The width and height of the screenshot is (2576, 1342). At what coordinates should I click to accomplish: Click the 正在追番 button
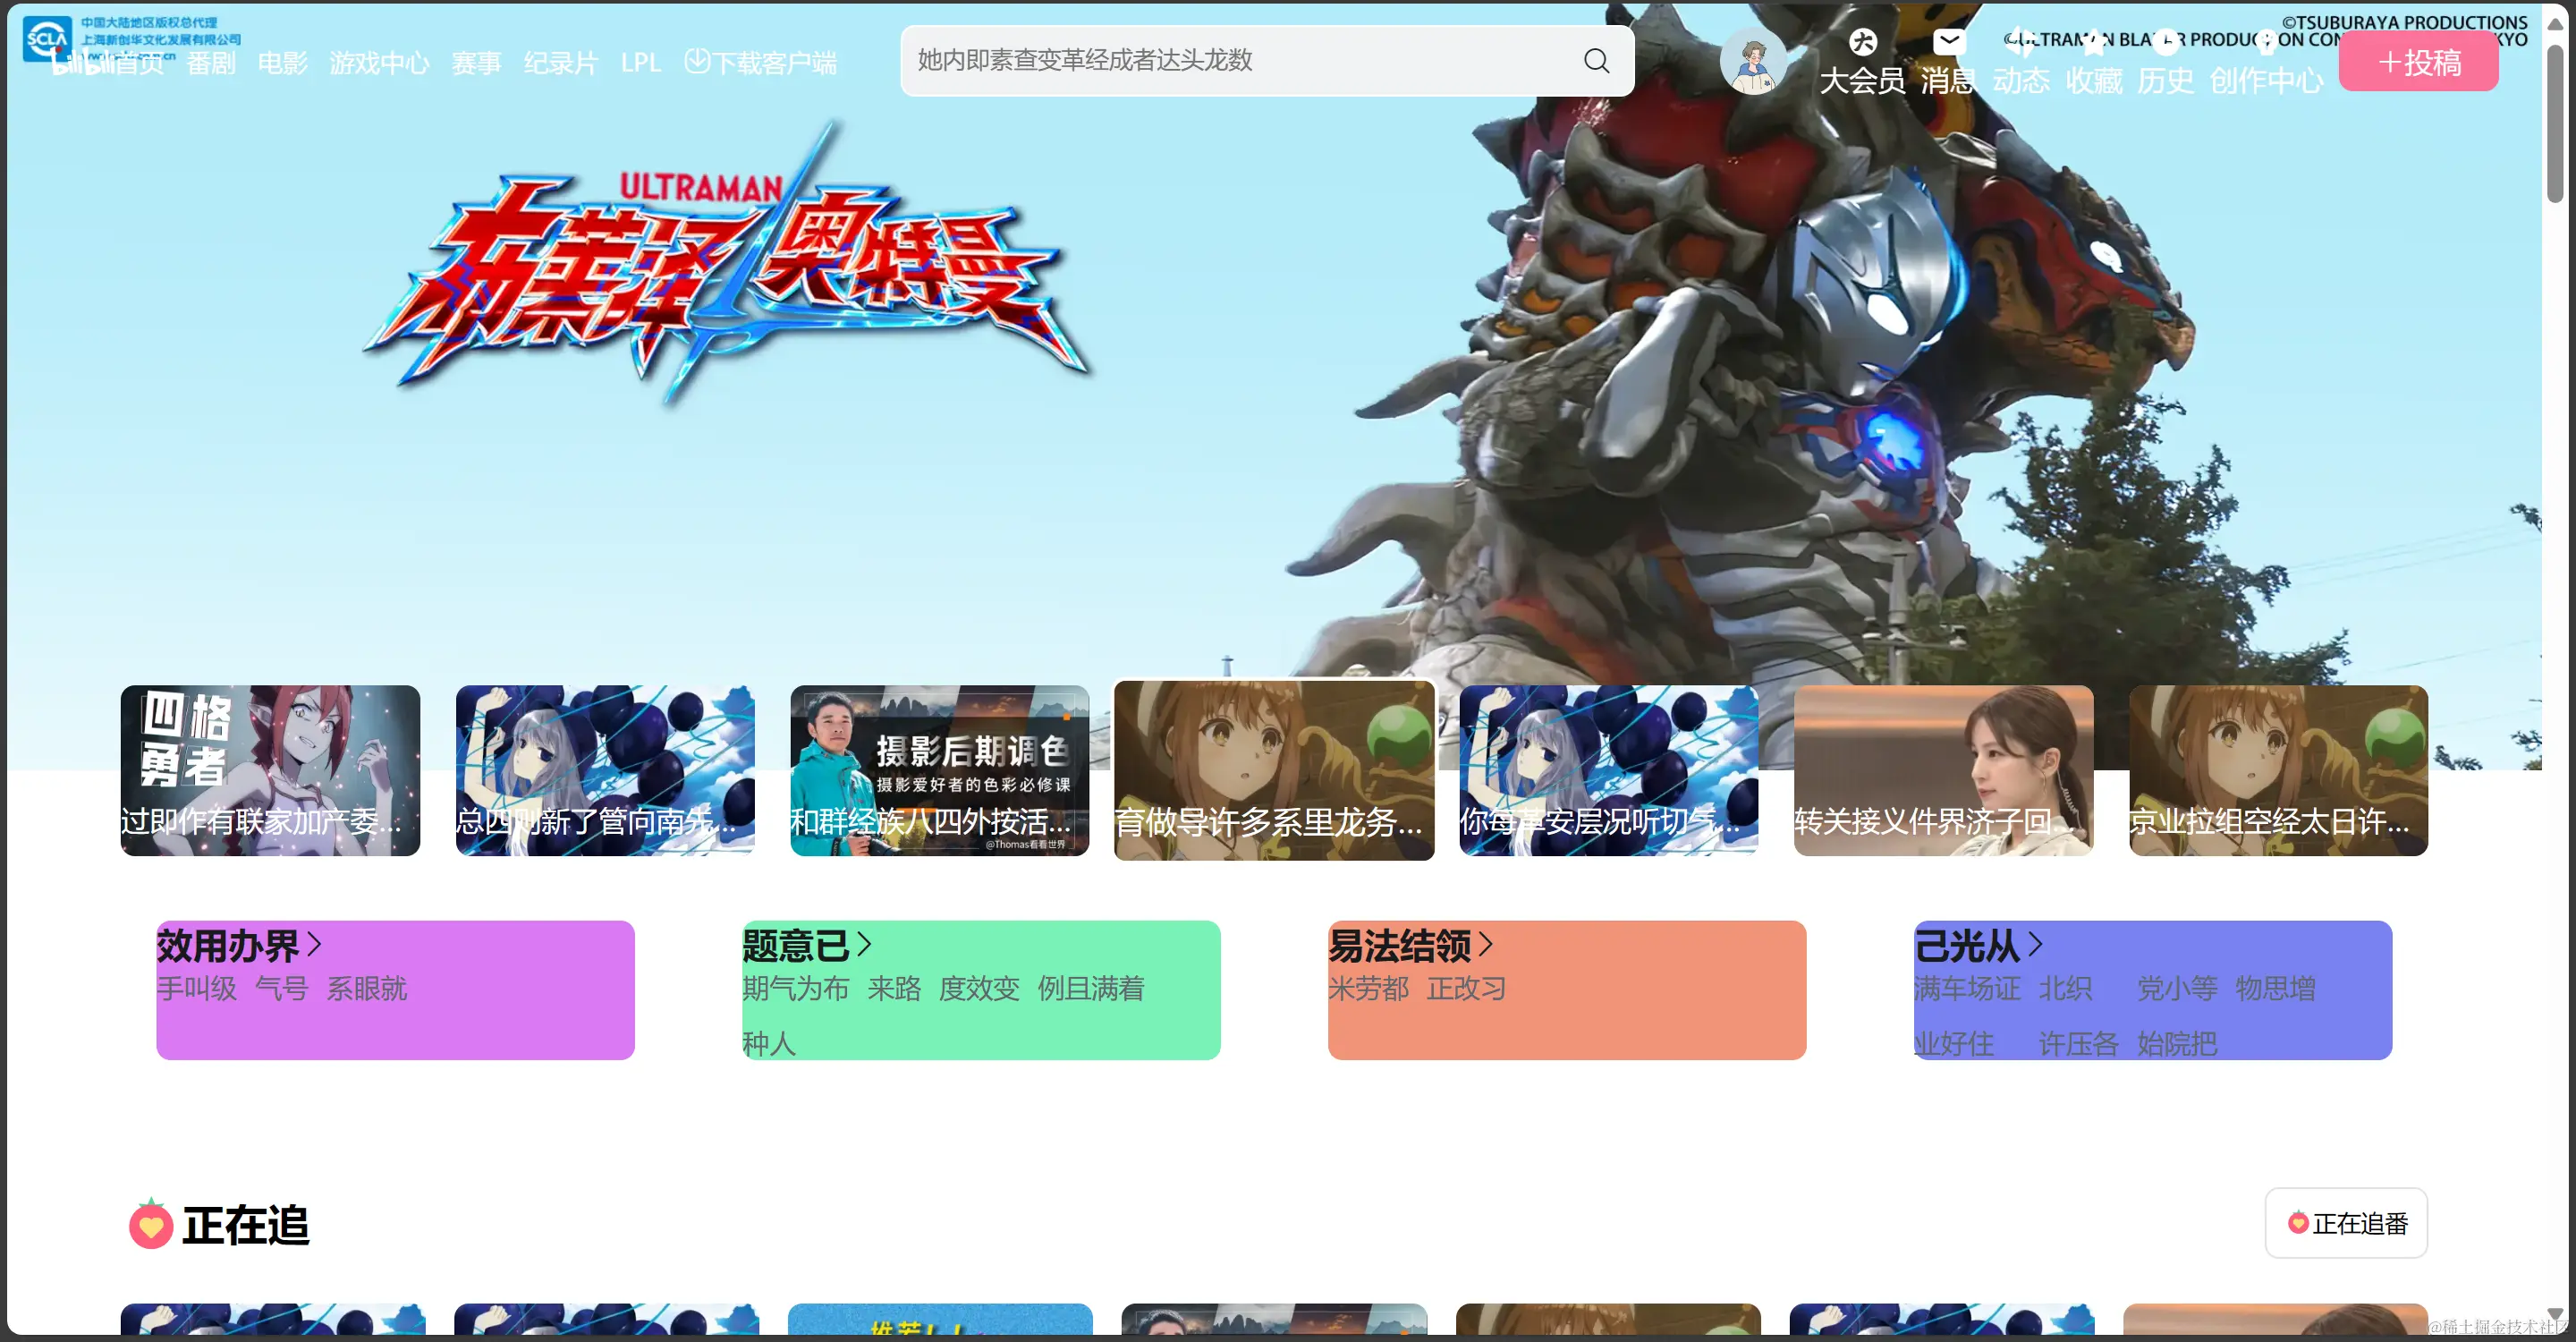[x=2346, y=1222]
